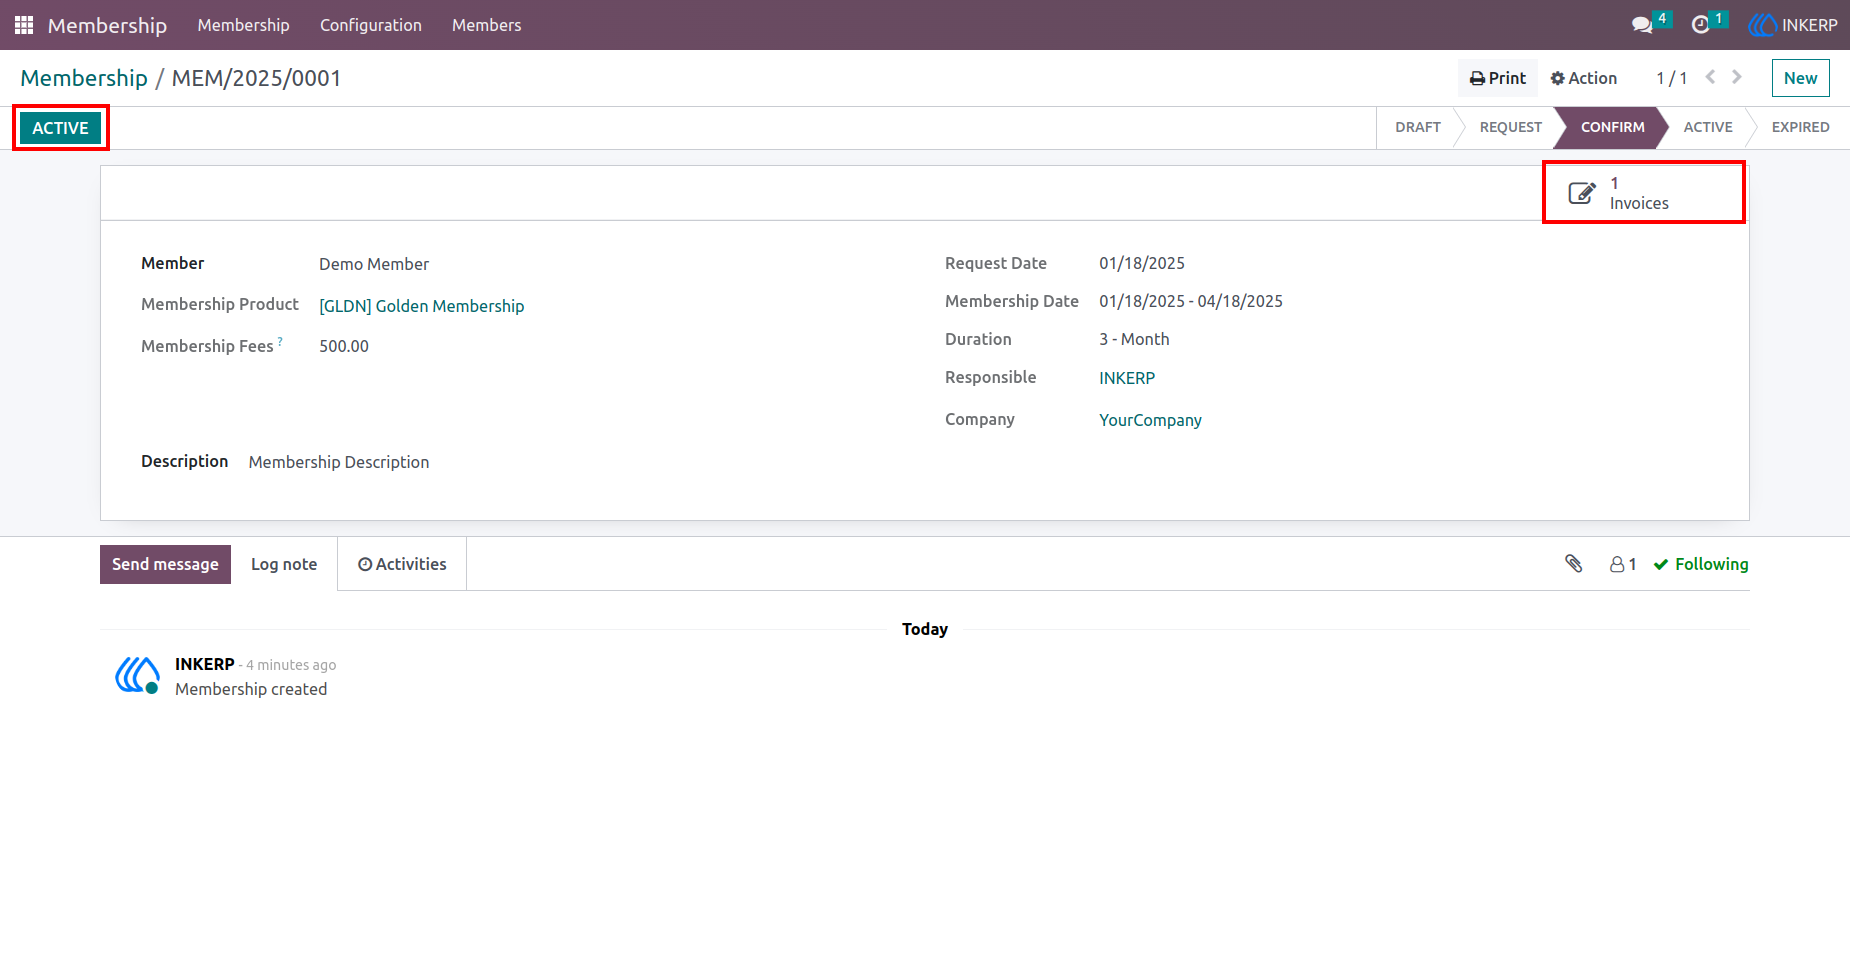The image size is (1850, 966).
Task: Open the YourCompany link
Action: point(1150,420)
